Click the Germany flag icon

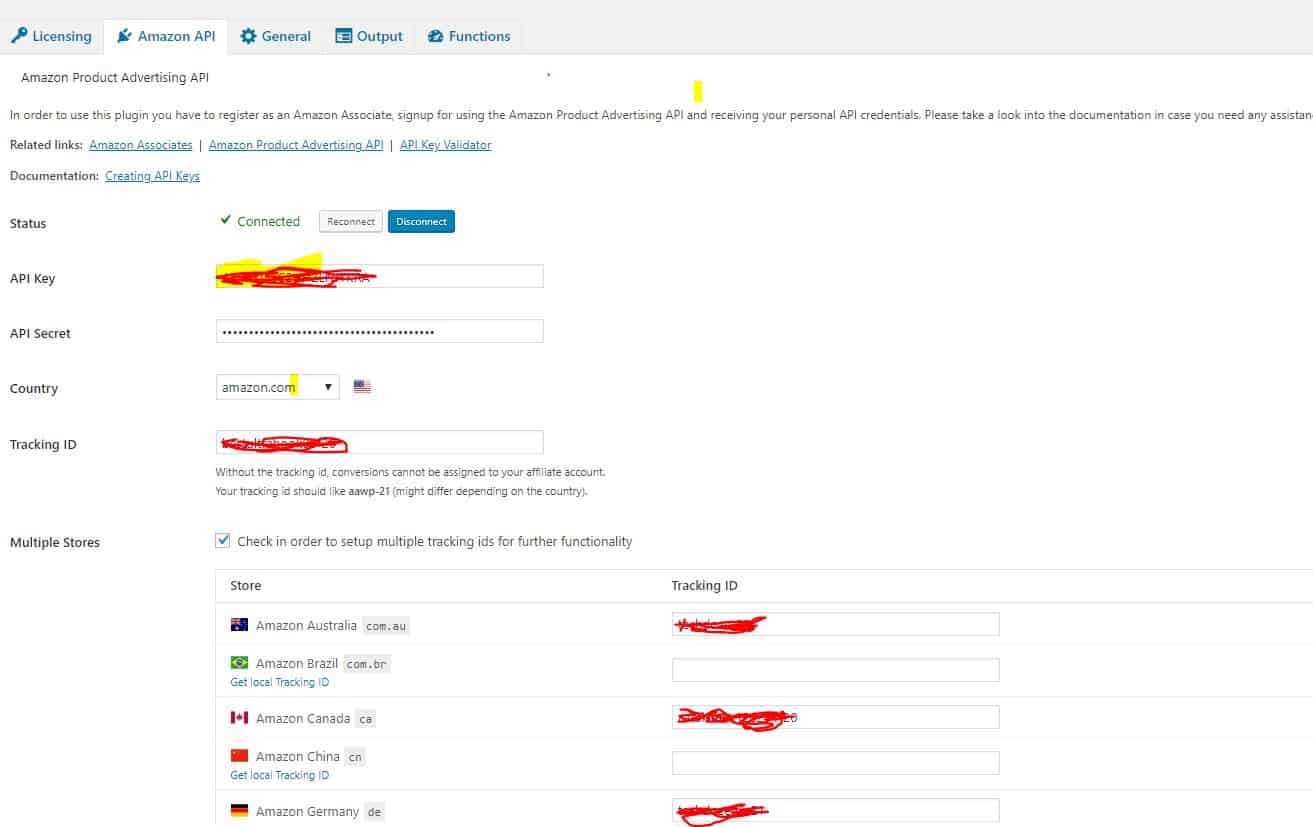pos(239,811)
